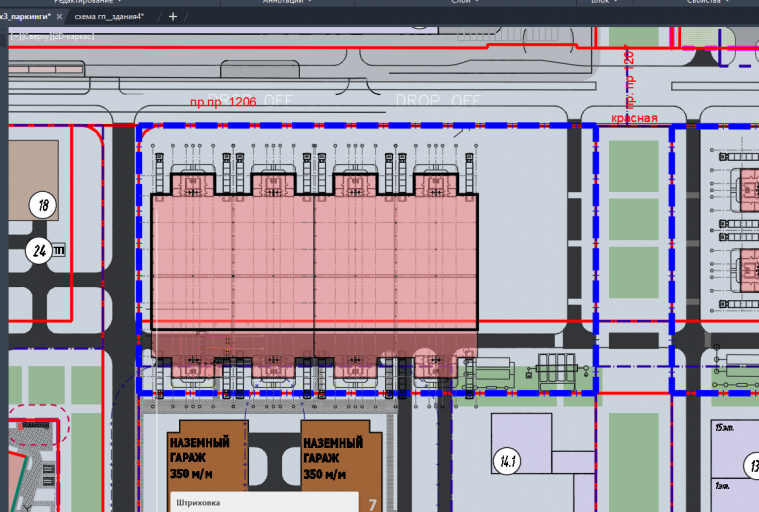The image size is (759, 512).
Task: Select the right 'НАЗЕМНЫЙ ГАРАЖ 350 м/м' text
Action: pos(333,458)
